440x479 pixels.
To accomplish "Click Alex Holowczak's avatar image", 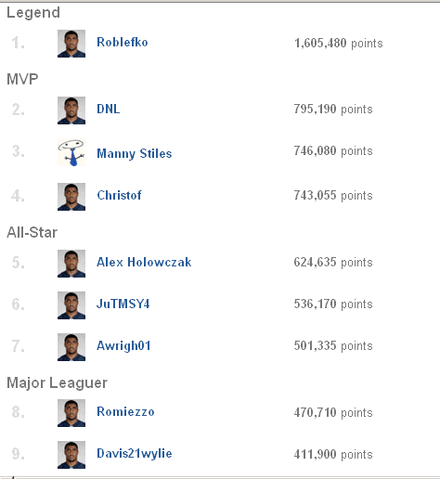I will pyautogui.click(x=71, y=264).
